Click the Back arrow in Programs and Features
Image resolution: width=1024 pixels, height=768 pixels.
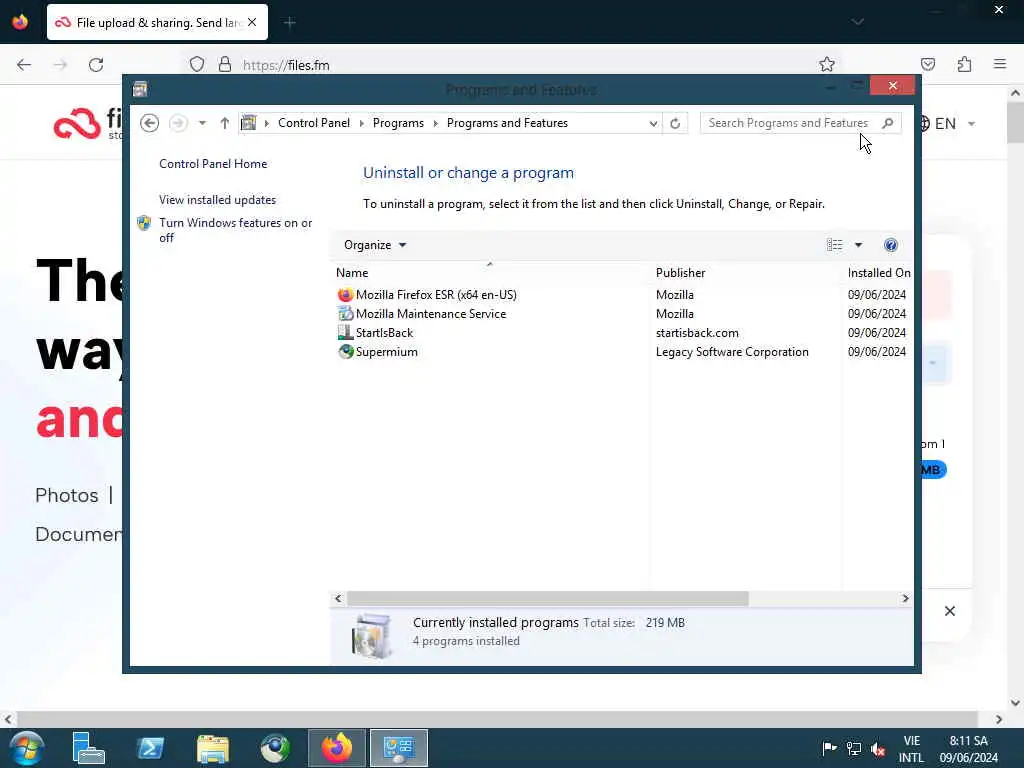[x=150, y=123]
